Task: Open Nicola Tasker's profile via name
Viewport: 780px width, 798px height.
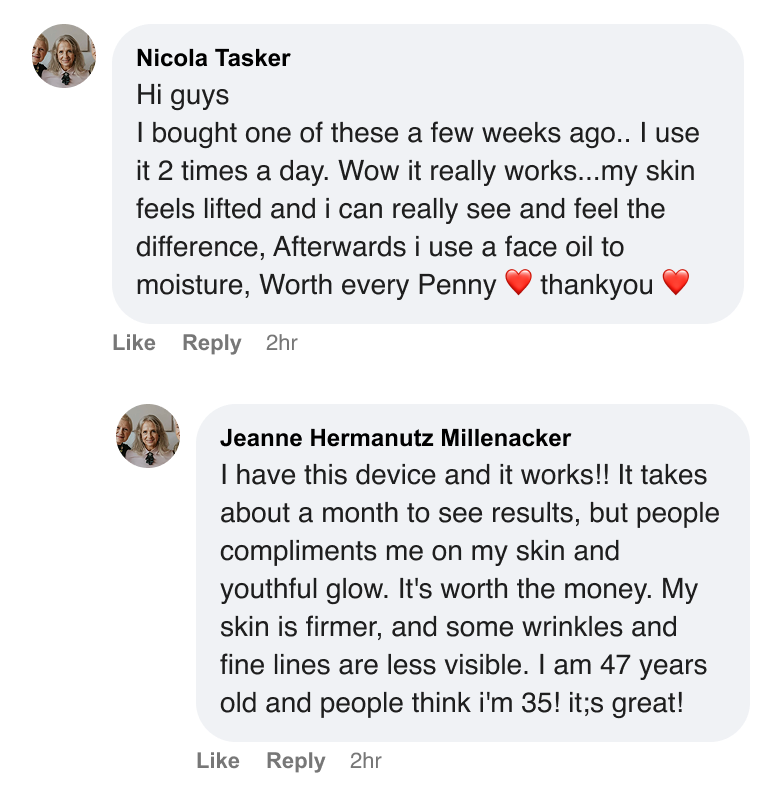Action: point(213,58)
